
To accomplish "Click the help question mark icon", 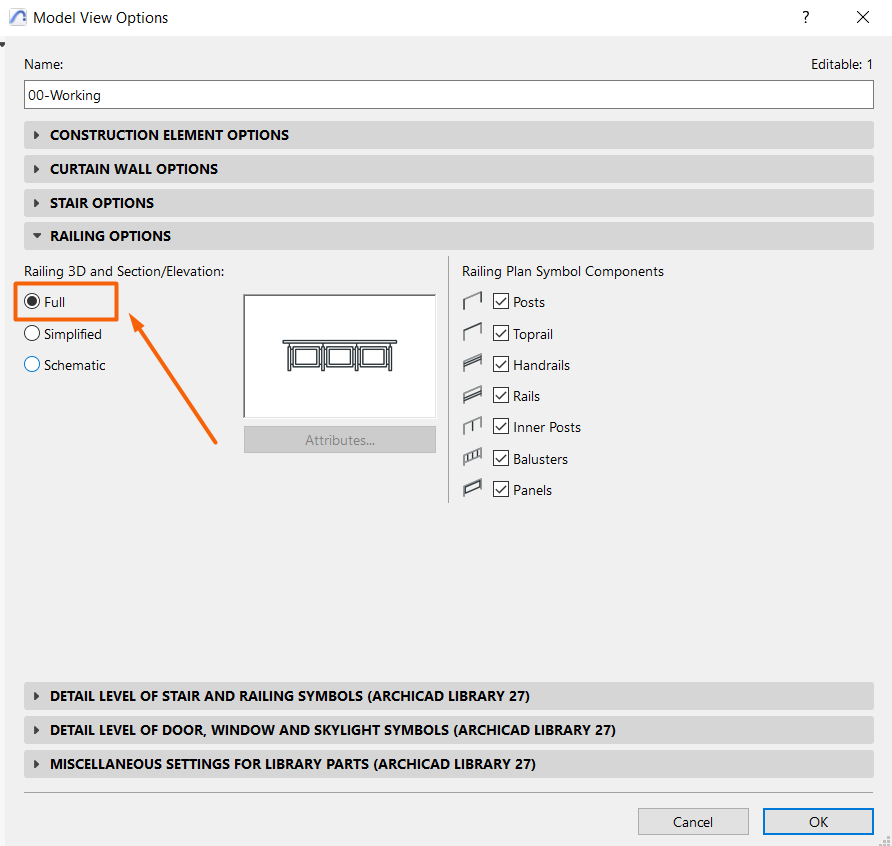I will tap(805, 17).
